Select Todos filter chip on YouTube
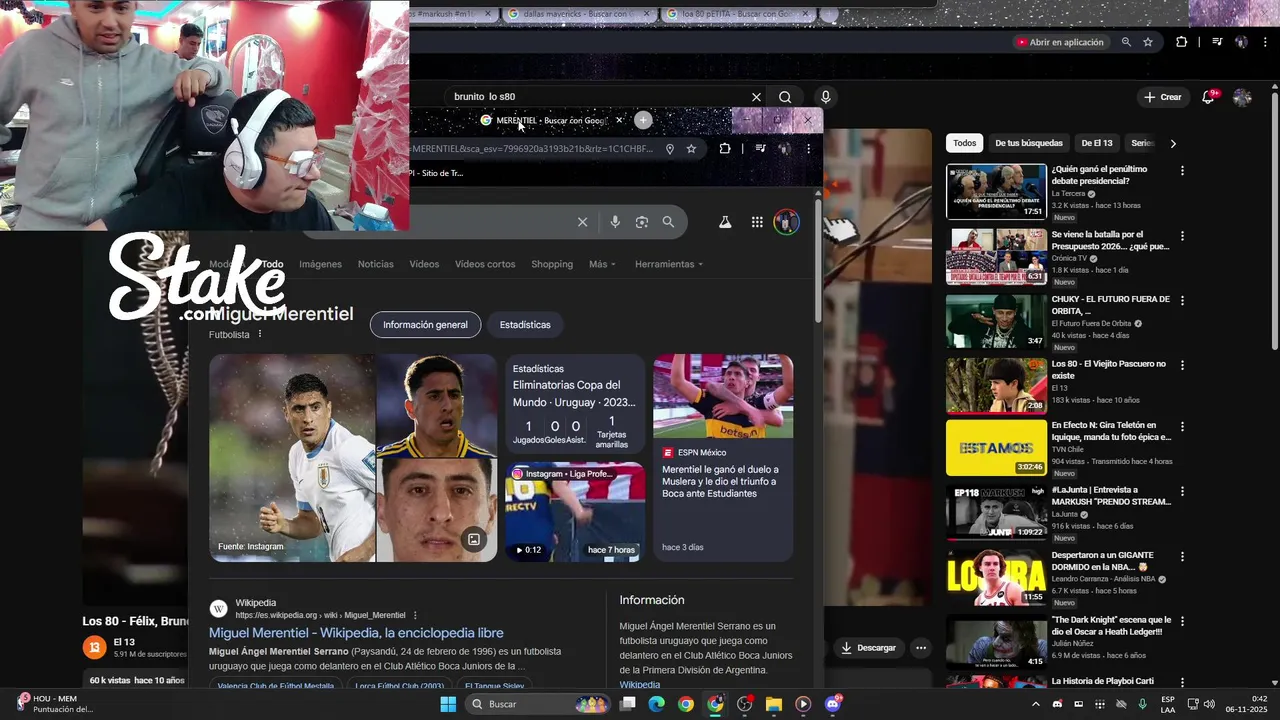 tap(964, 143)
